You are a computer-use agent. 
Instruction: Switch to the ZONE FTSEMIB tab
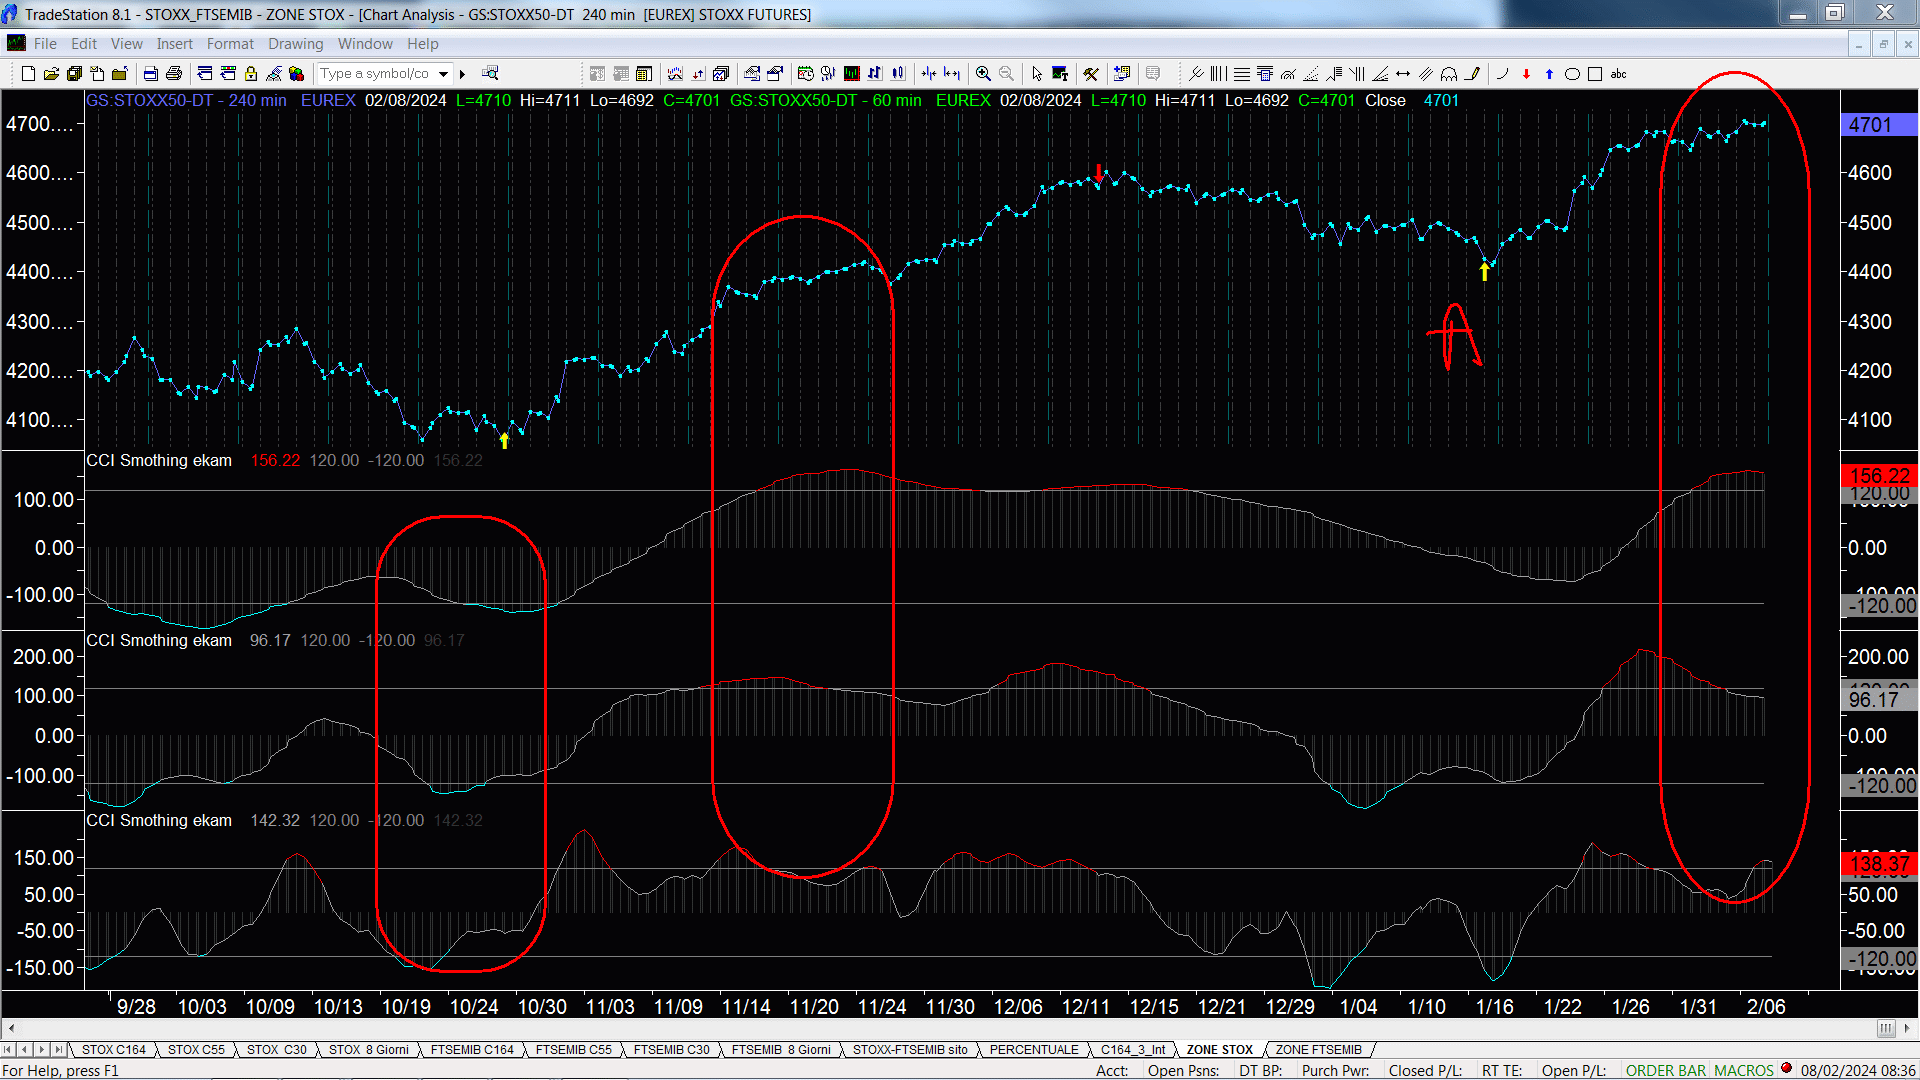(x=1318, y=1049)
